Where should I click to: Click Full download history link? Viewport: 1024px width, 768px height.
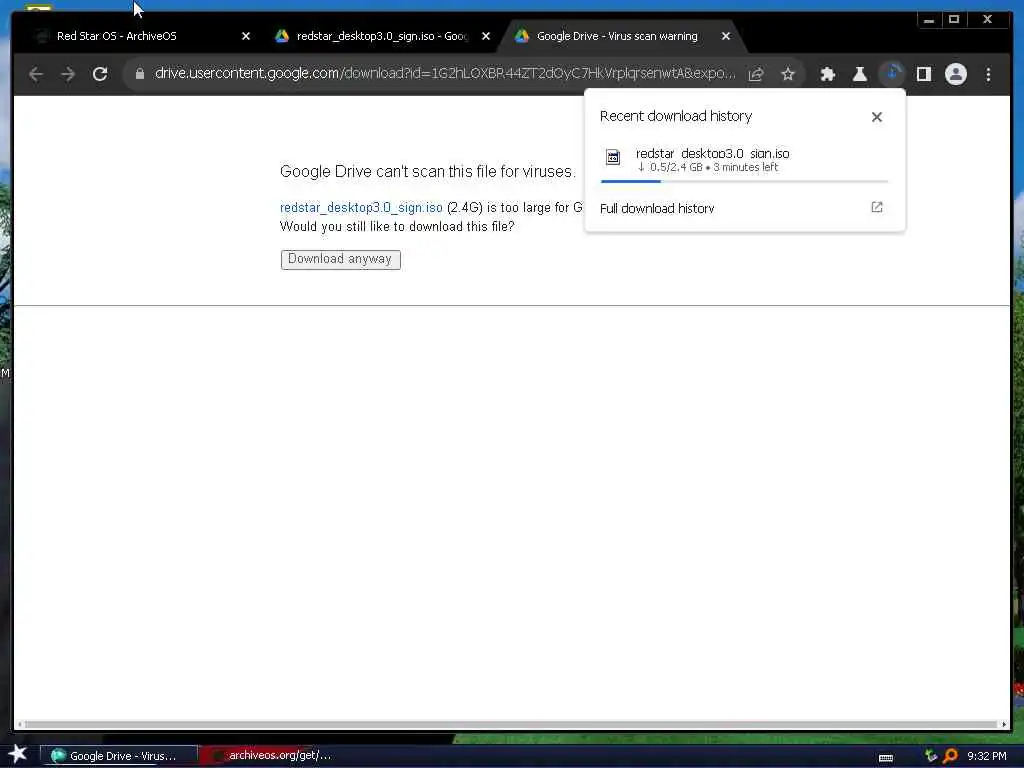[657, 208]
